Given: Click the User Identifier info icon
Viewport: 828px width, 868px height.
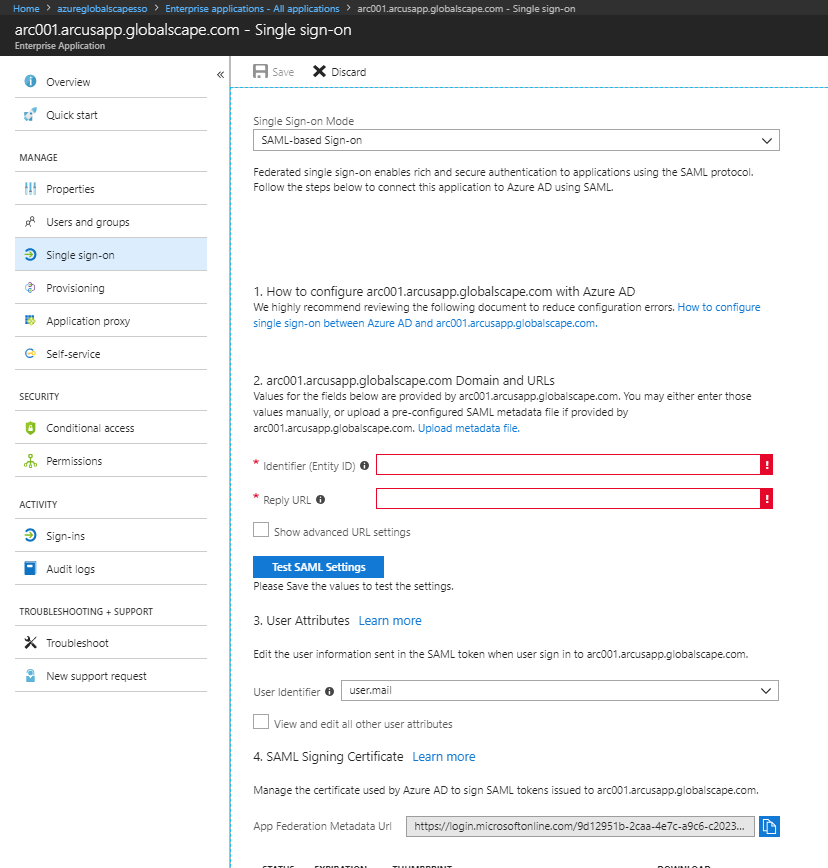Looking at the screenshot, I should (x=329, y=691).
